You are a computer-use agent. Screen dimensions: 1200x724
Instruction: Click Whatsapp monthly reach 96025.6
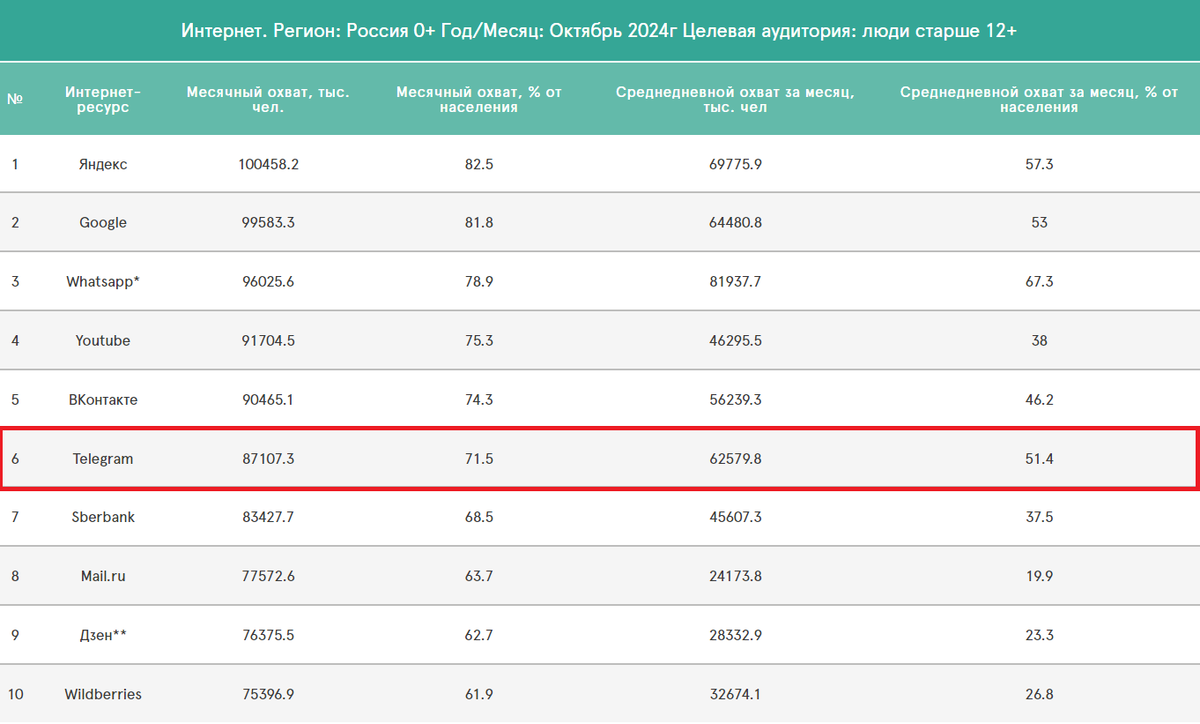coord(268,282)
